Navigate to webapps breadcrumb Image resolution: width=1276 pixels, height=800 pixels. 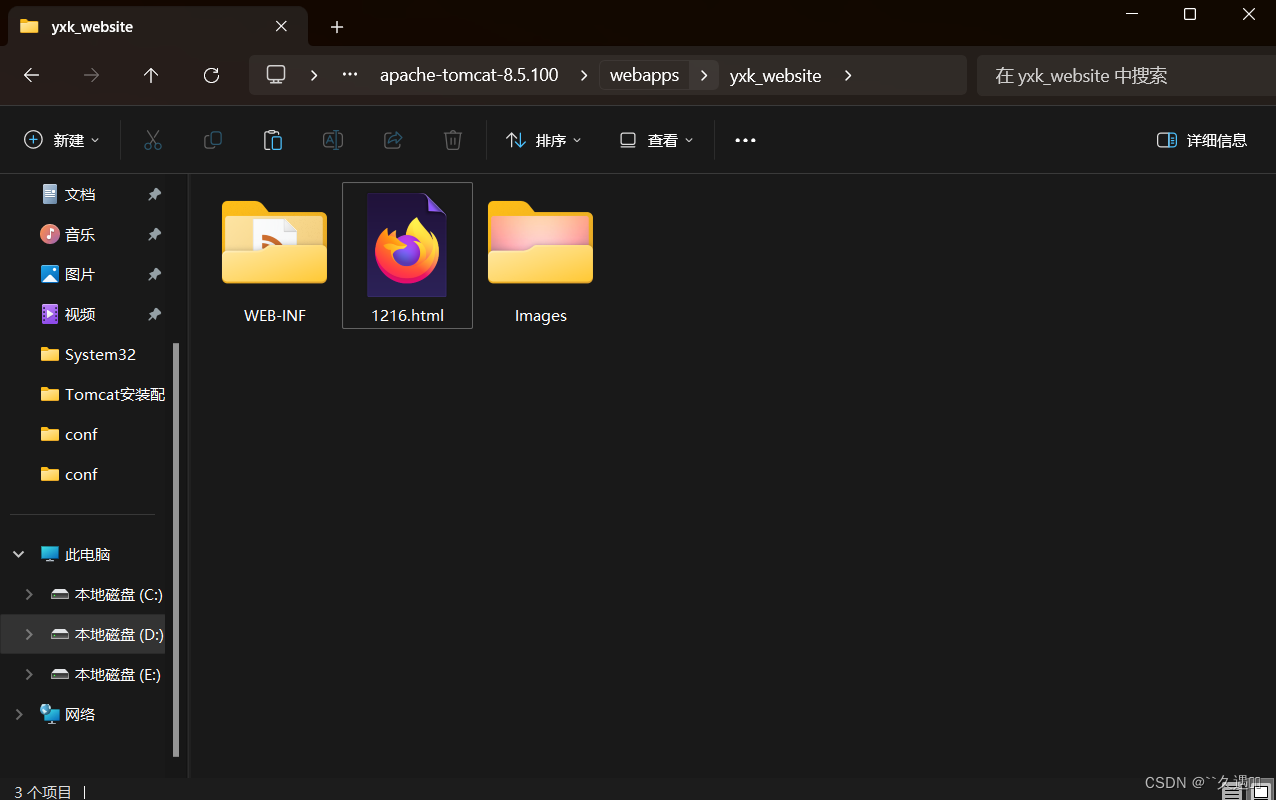pos(645,75)
